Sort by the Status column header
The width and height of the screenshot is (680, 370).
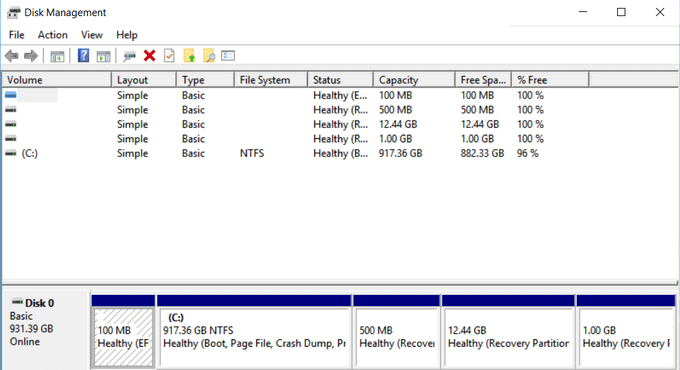point(340,80)
